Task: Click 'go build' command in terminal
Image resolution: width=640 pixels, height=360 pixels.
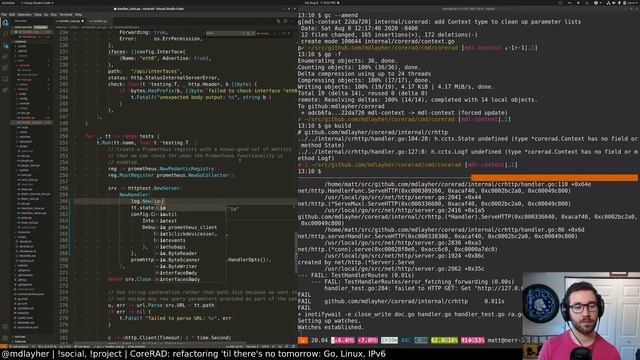Action: coord(338,126)
